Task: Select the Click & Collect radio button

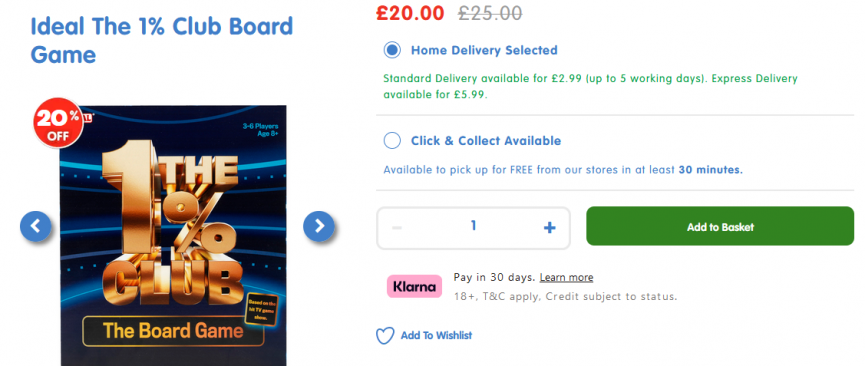Action: point(392,141)
